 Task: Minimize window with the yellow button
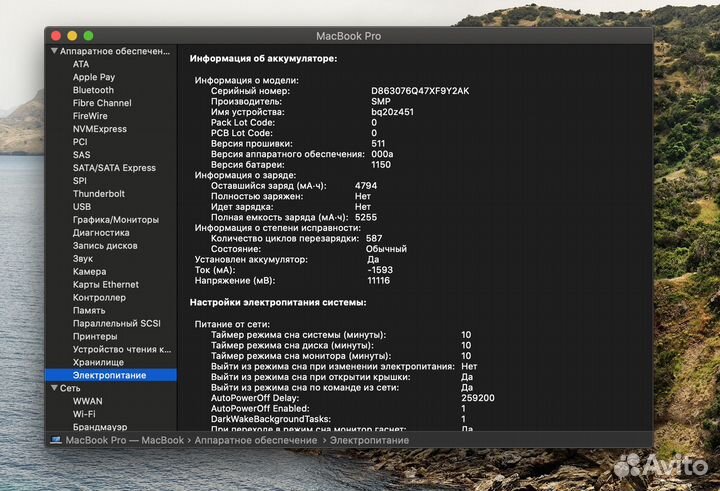click(x=72, y=36)
